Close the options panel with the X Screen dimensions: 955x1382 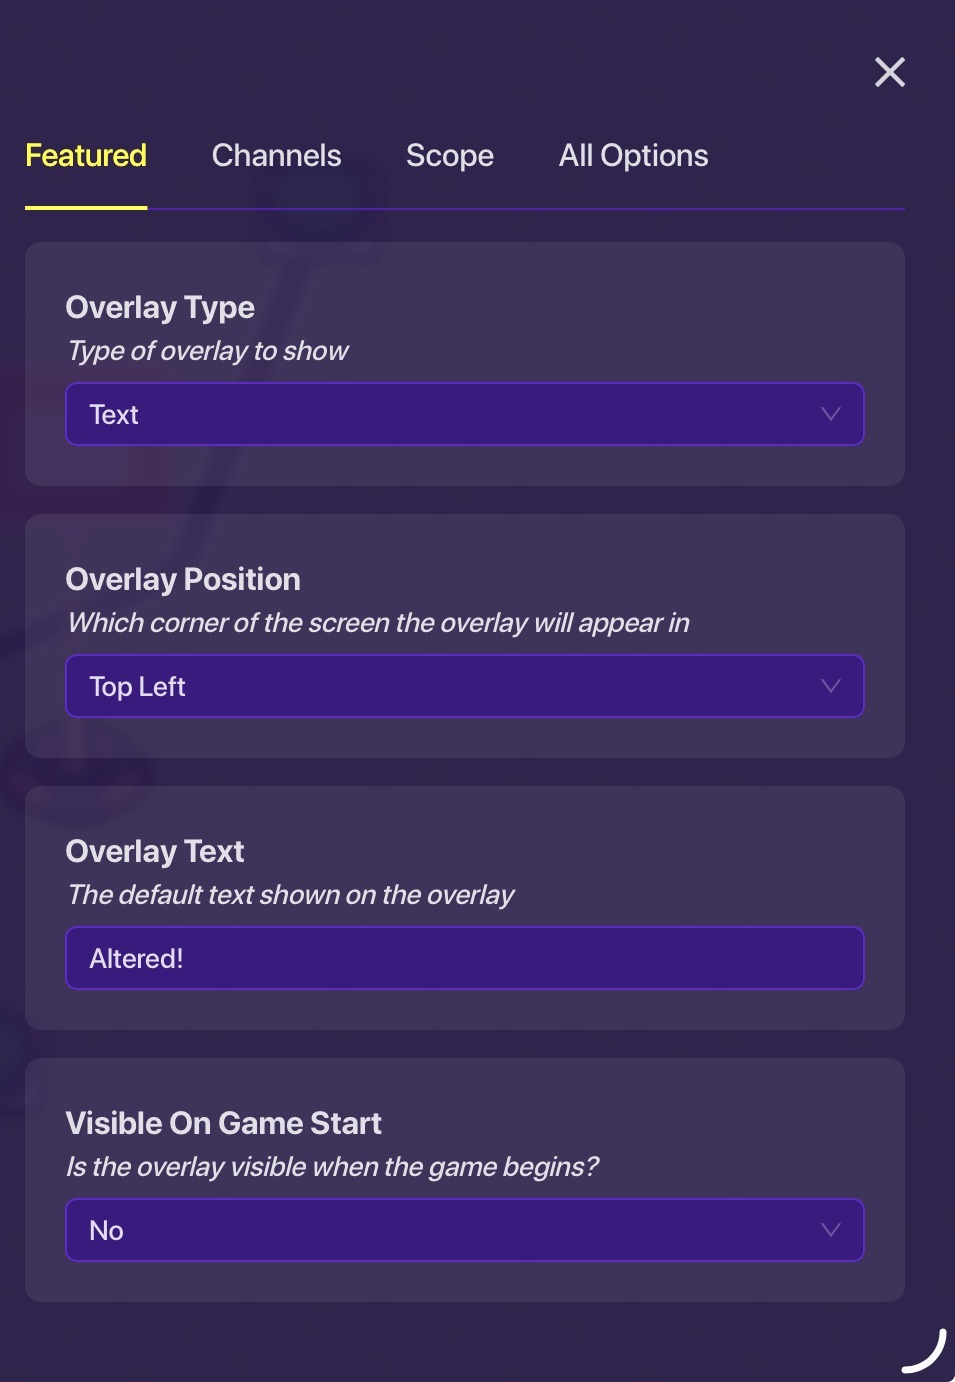tap(889, 72)
